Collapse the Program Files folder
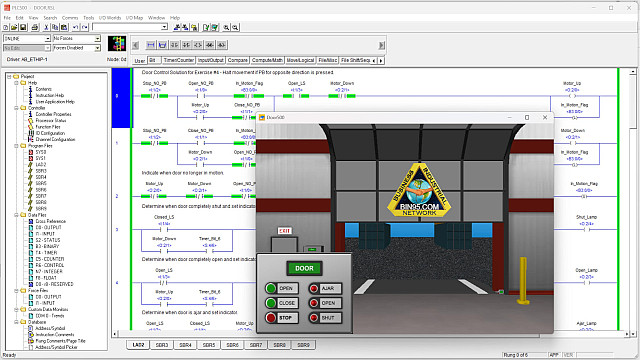Screen dimensions: 640x360 click(16, 146)
